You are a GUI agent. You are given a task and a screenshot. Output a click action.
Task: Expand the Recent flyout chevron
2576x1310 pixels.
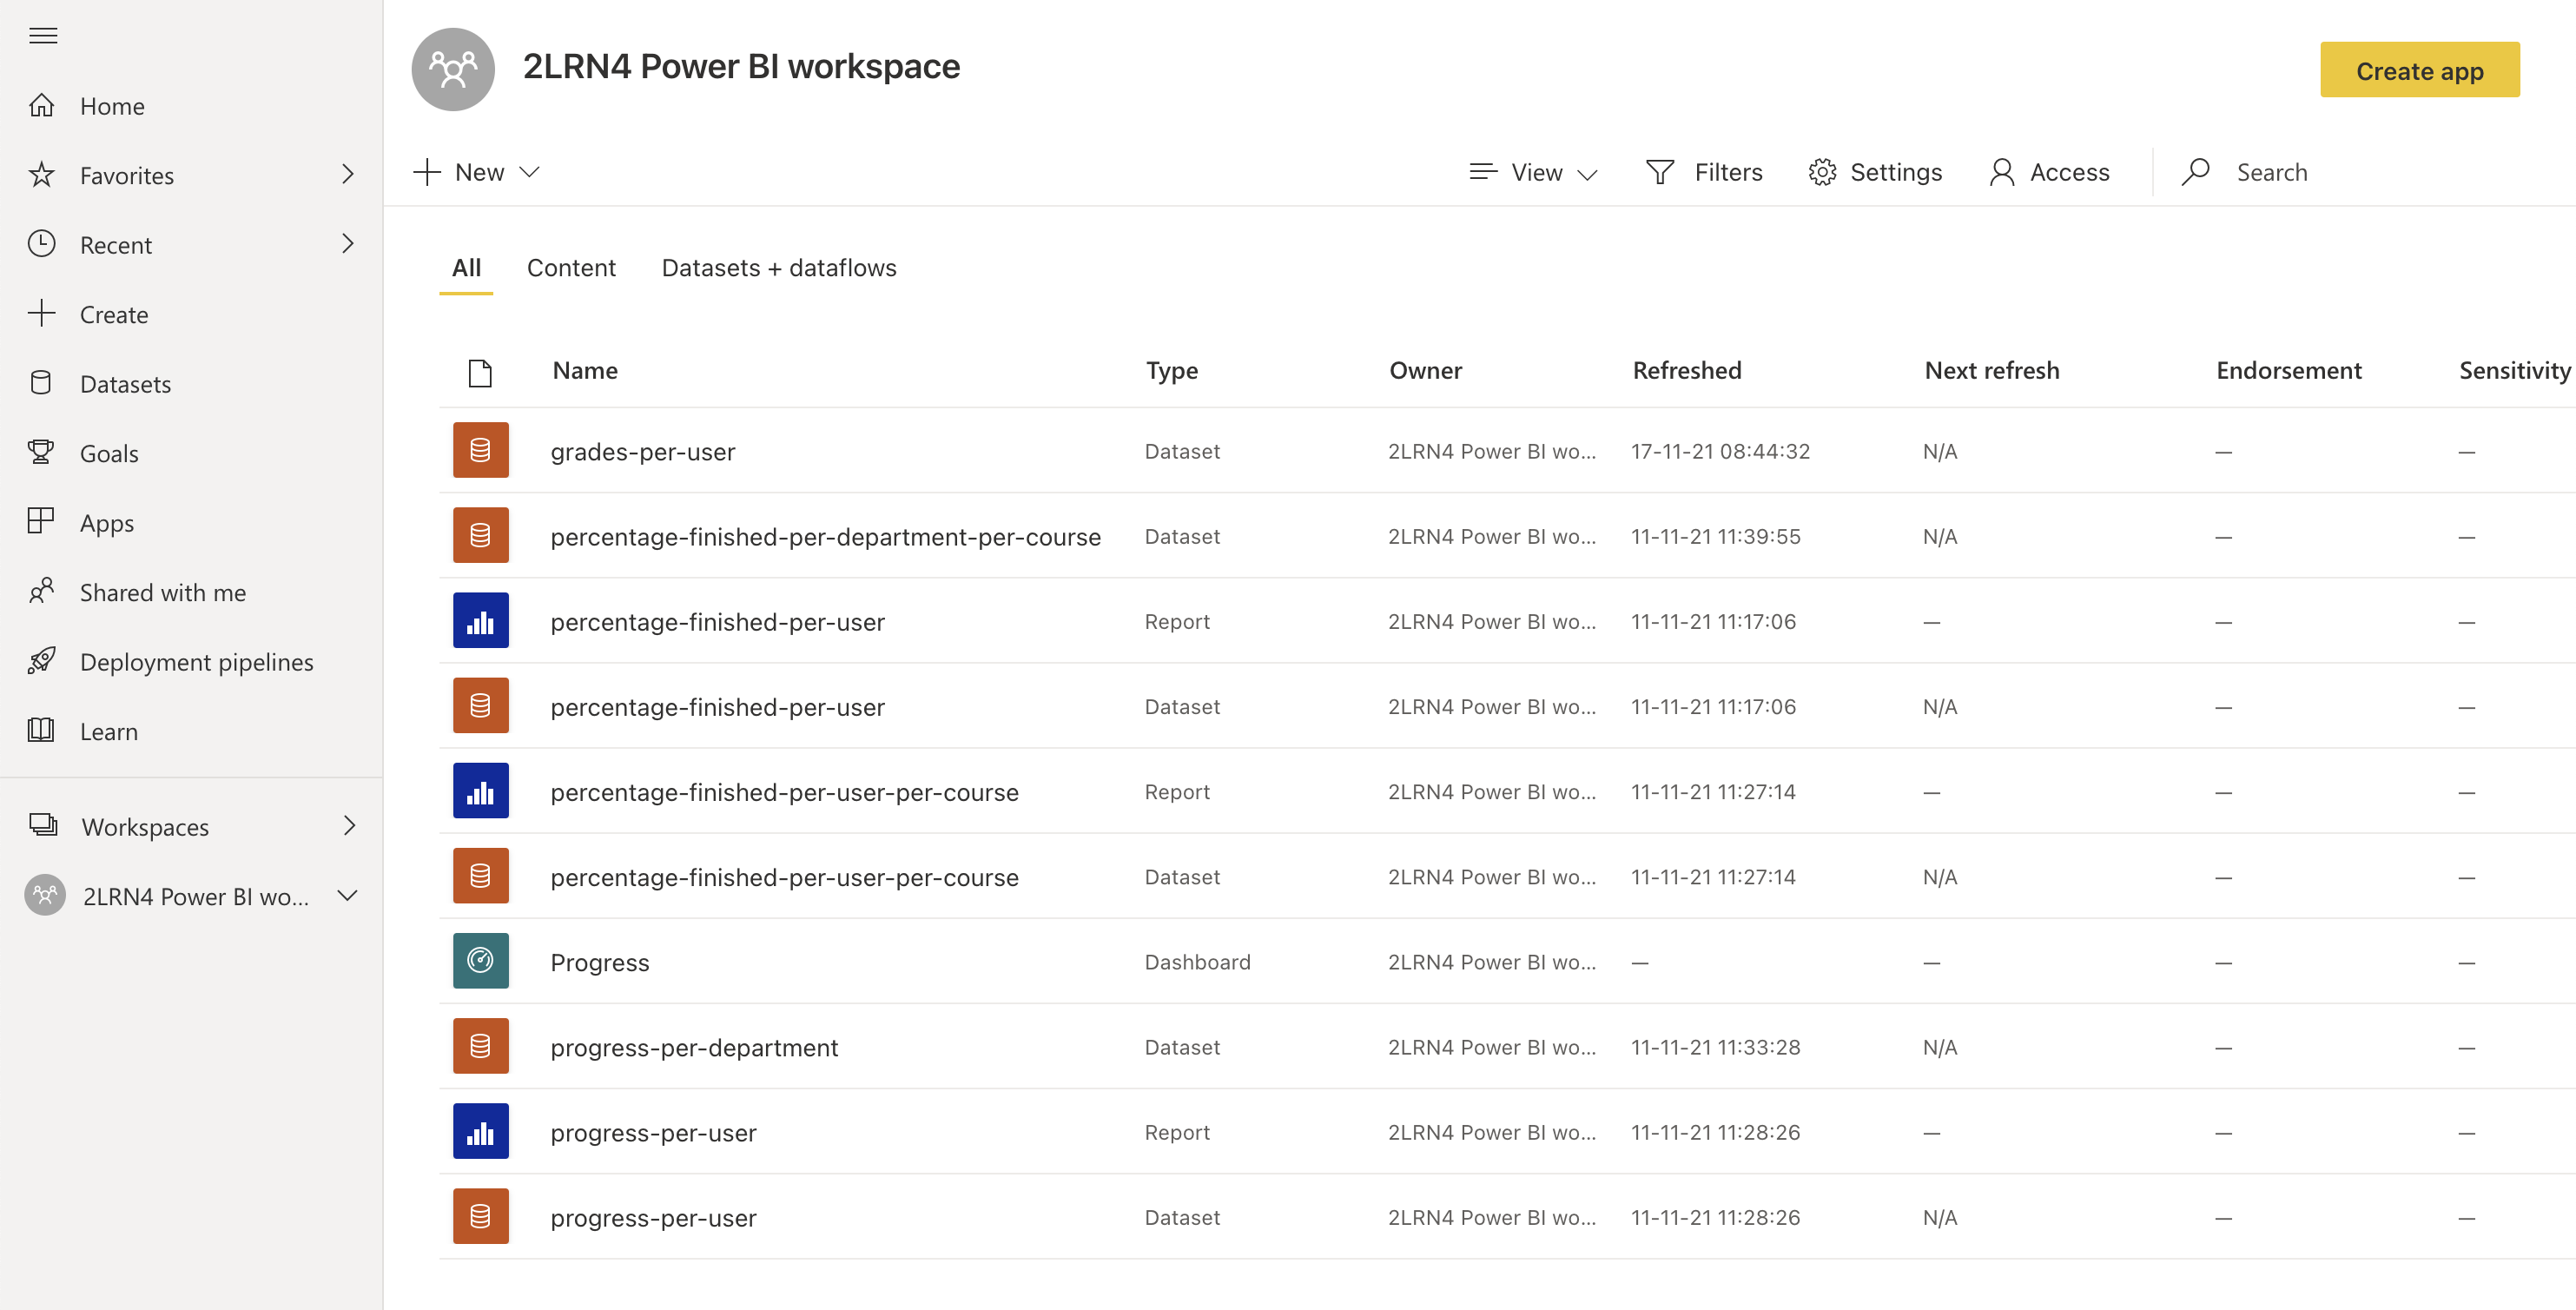[x=348, y=243]
